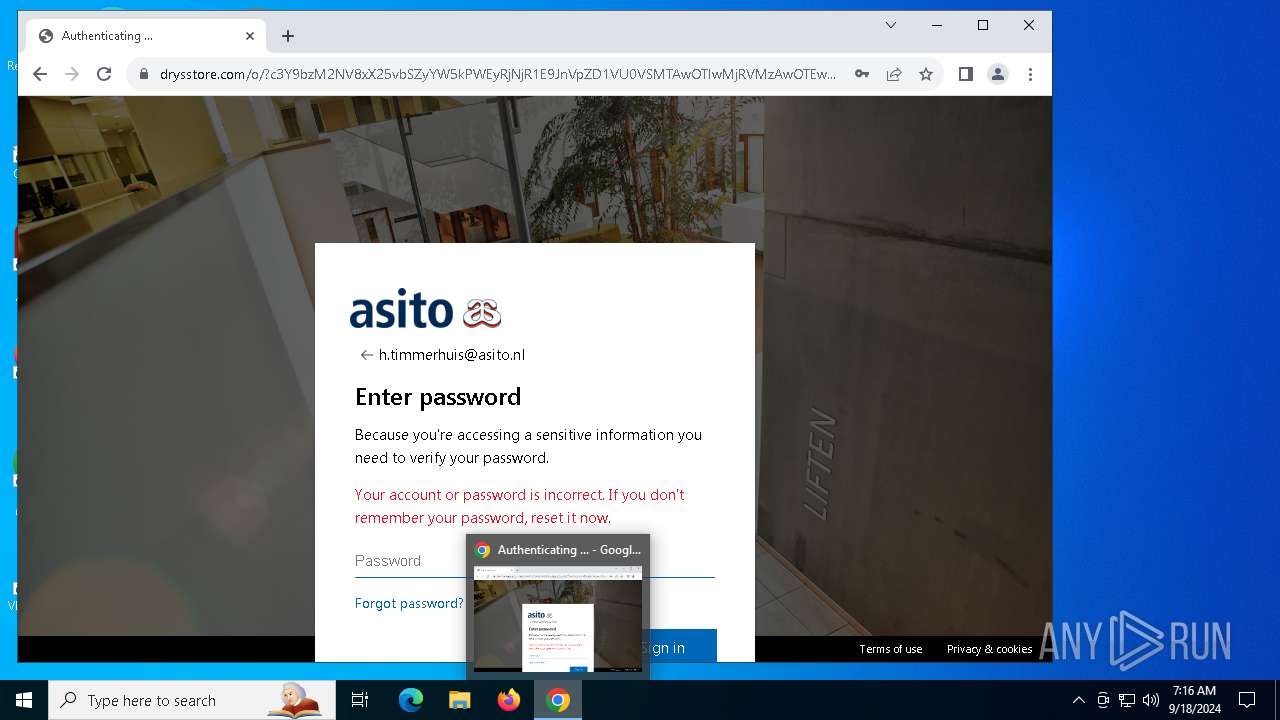Click the asito logo

click(x=425, y=309)
